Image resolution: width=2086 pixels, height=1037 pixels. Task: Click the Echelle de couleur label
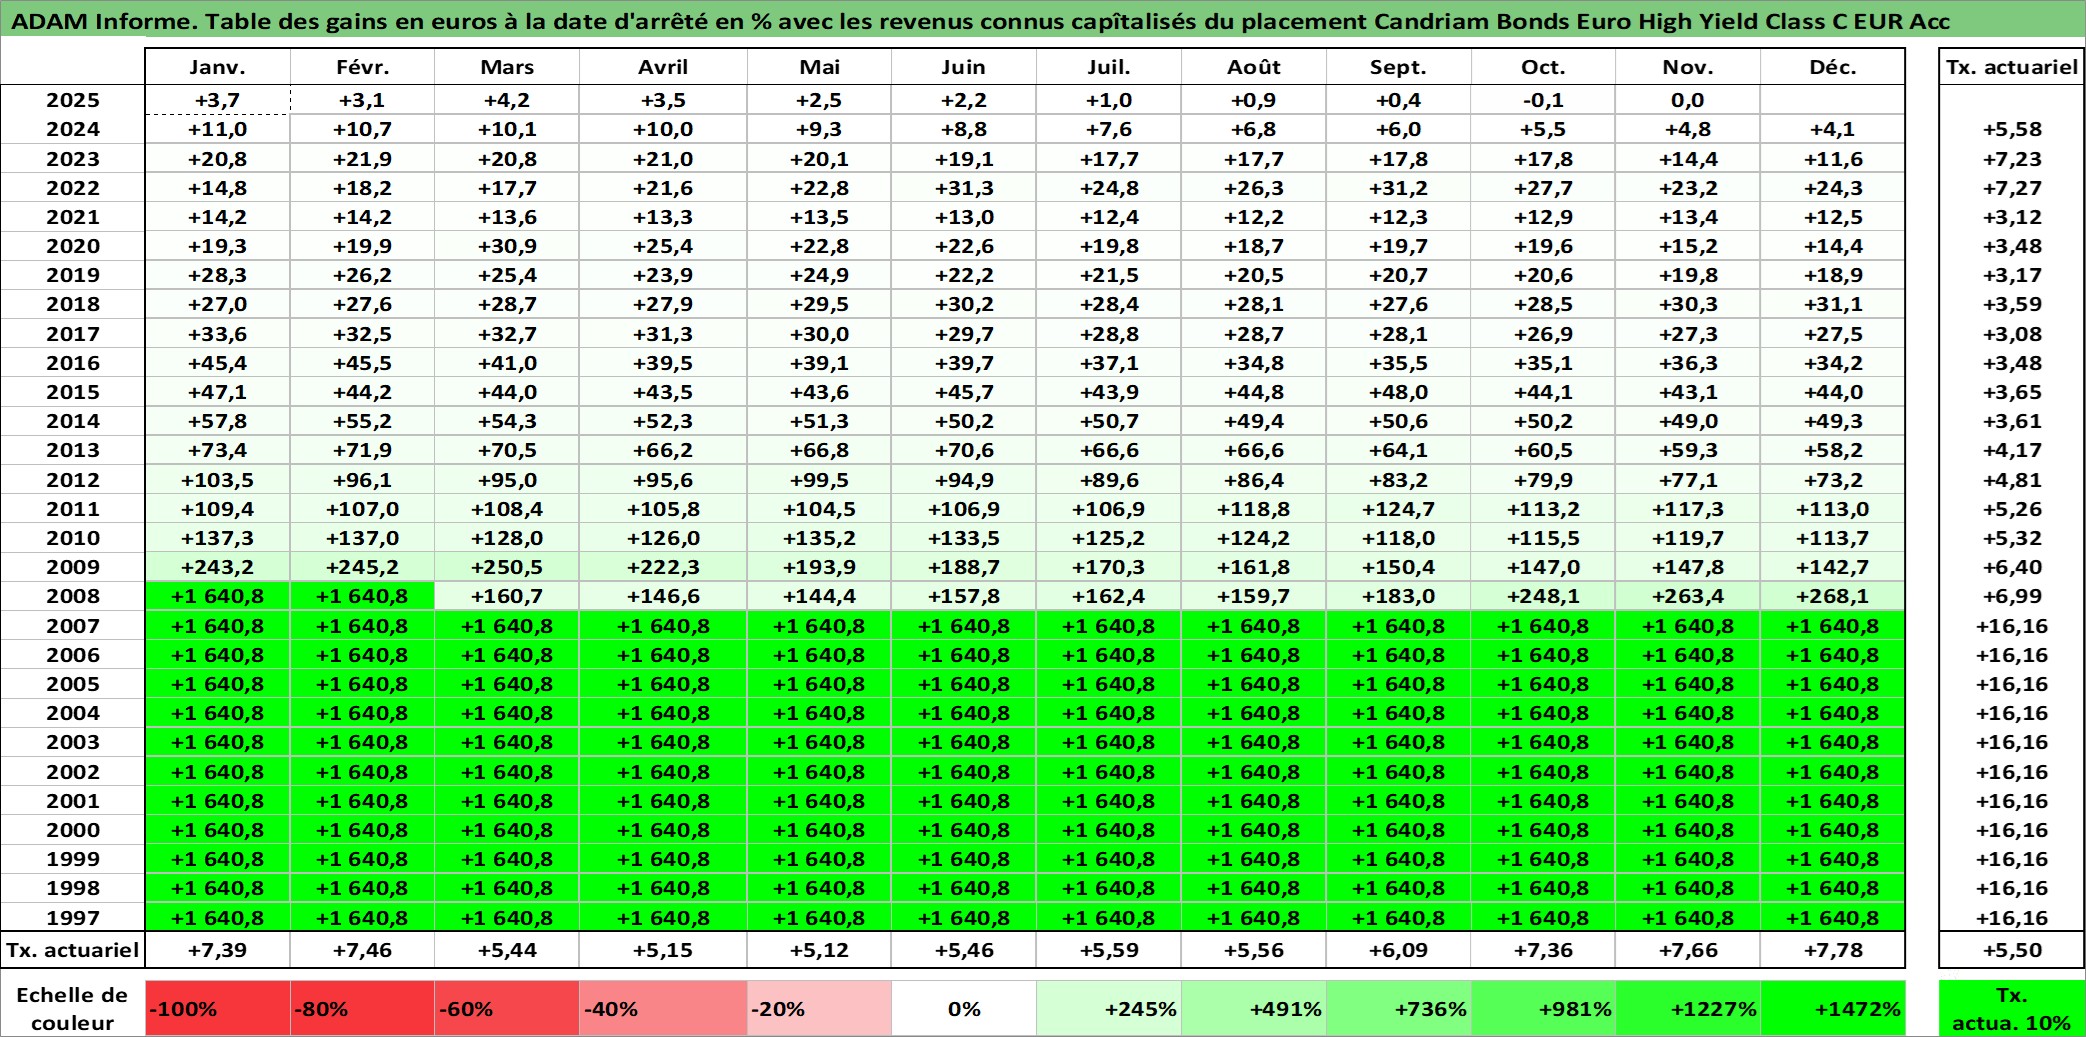pos(72,1008)
